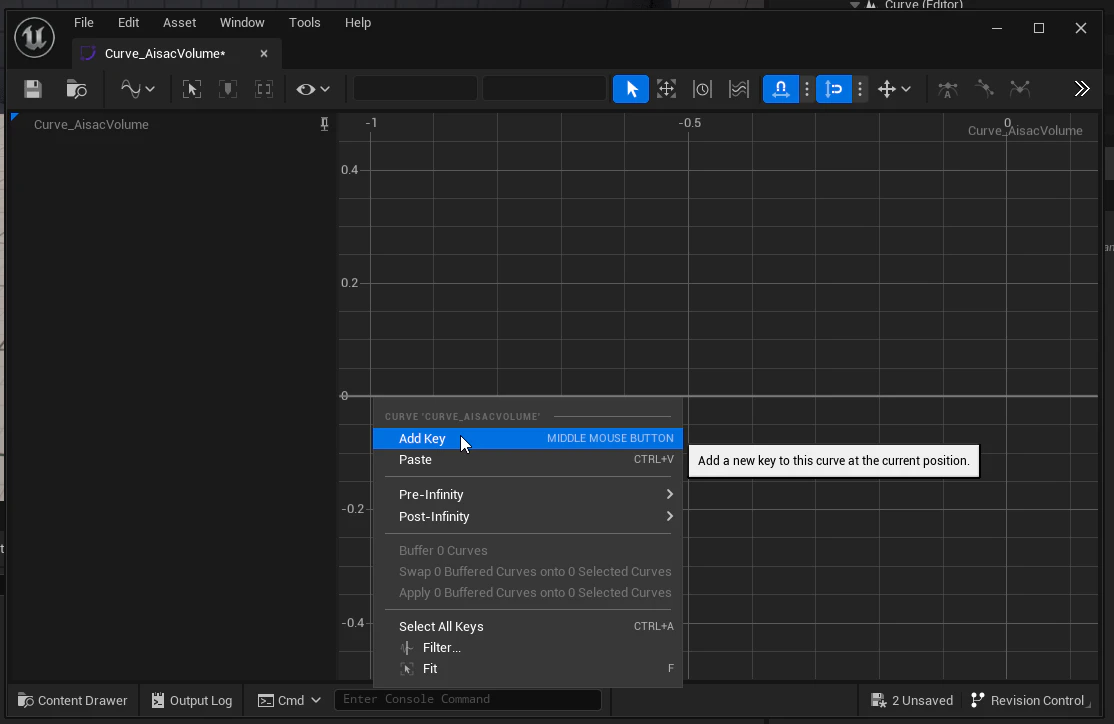Click the marker-between-brackets fit icon
Screen dimensions: 1114x724
click(x=228, y=89)
